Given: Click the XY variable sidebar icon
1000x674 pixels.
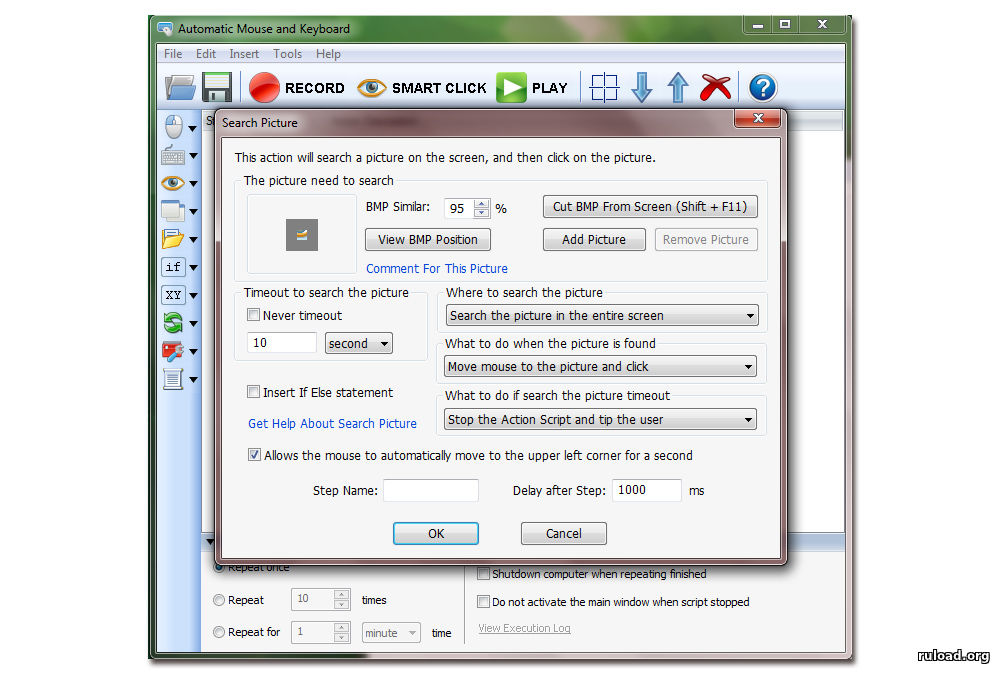Looking at the screenshot, I should 173,295.
